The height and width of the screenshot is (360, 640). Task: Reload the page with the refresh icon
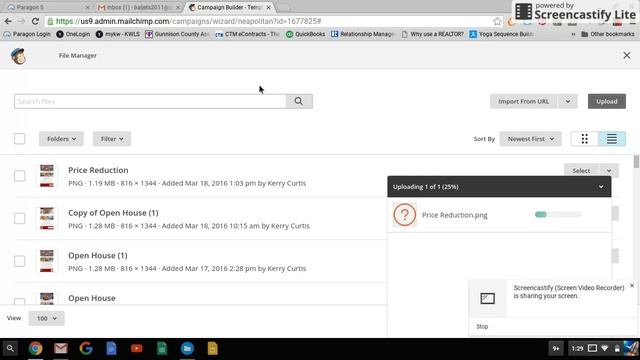(35, 21)
